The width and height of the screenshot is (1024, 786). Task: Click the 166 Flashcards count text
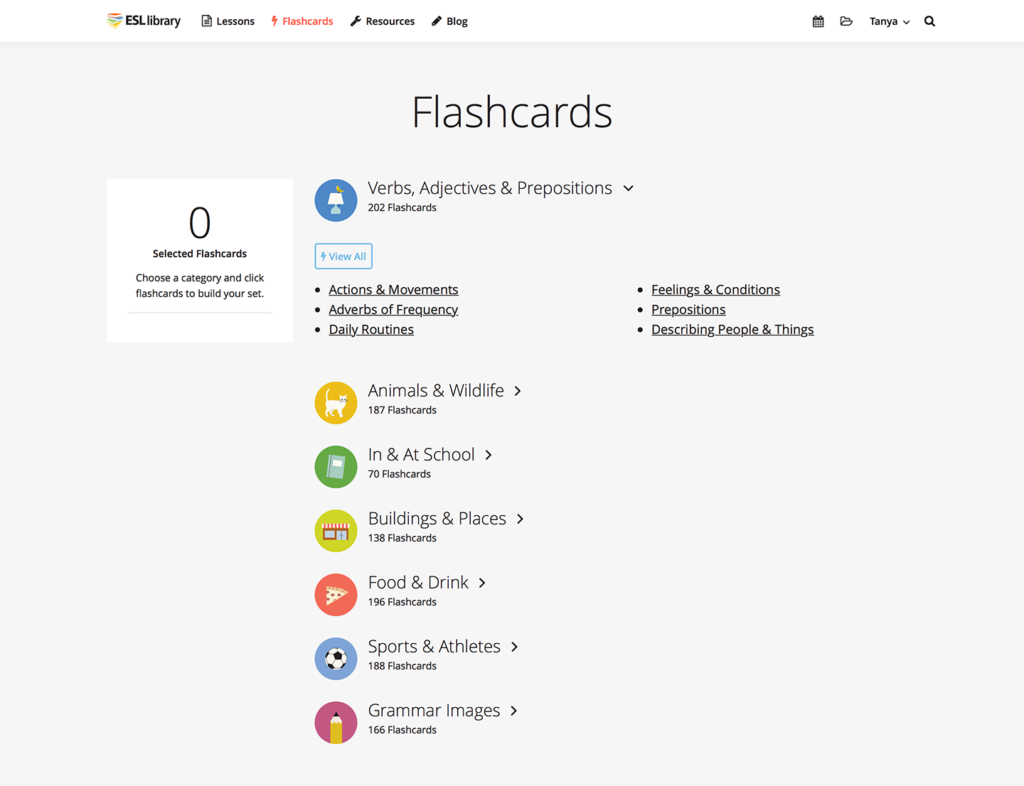(402, 730)
